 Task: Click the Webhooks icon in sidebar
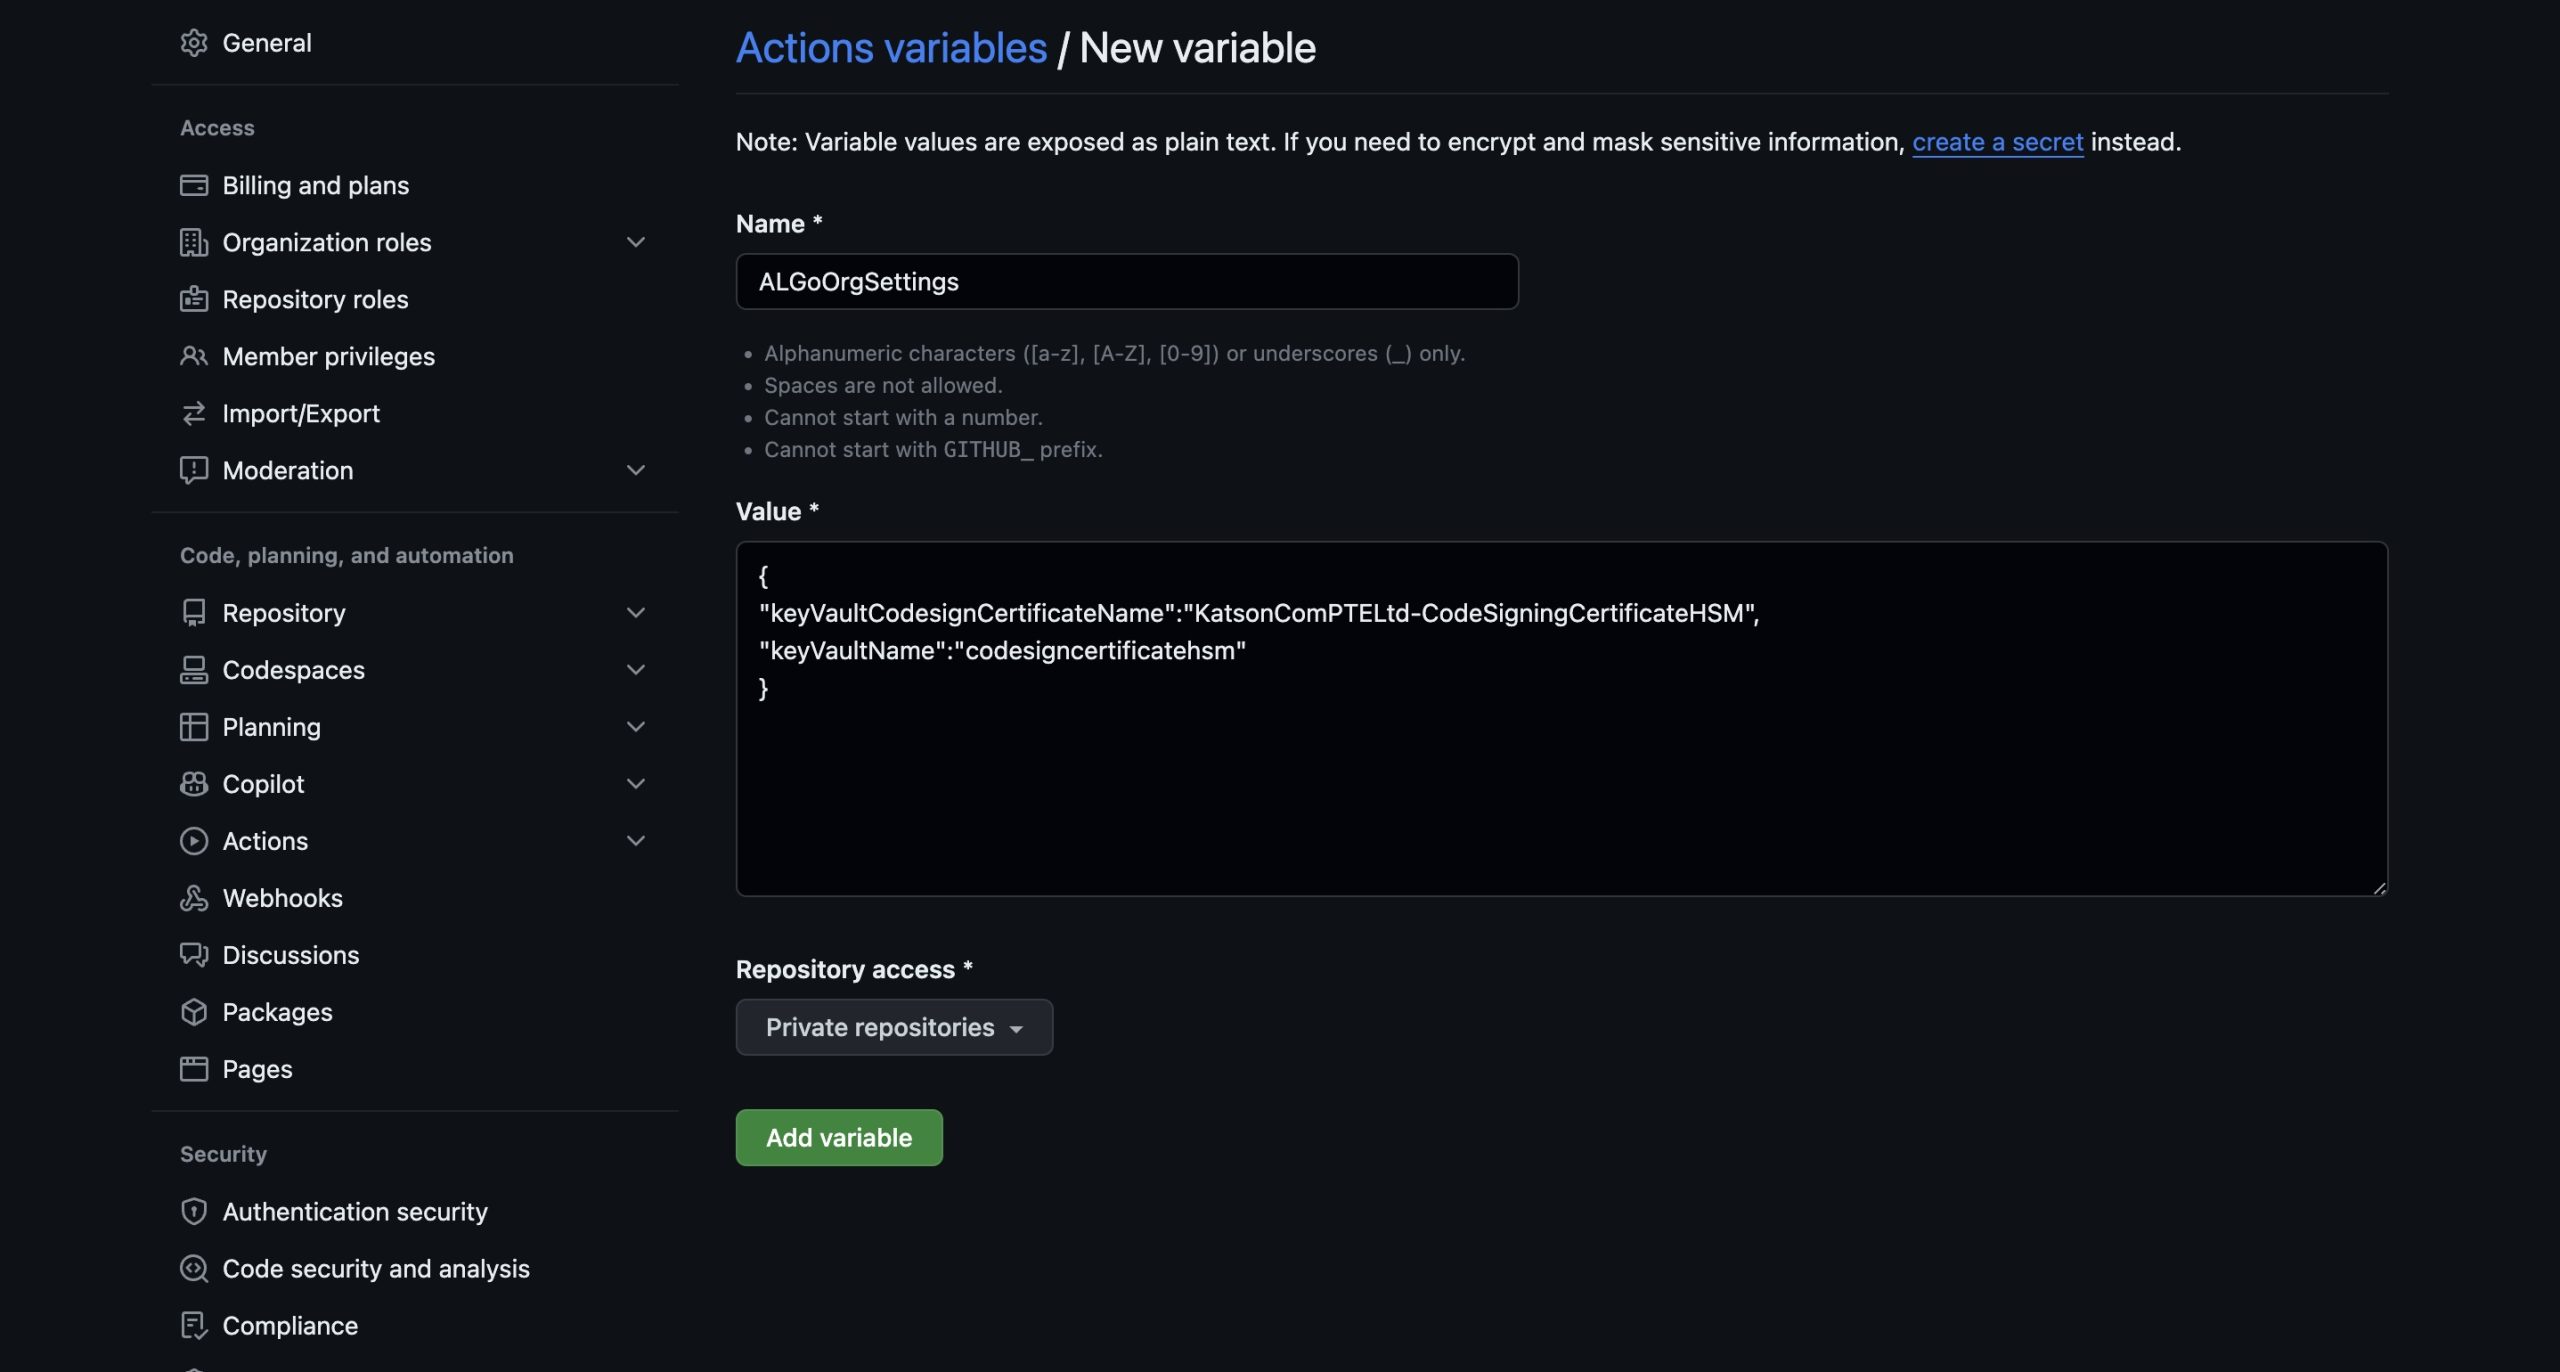coord(193,898)
